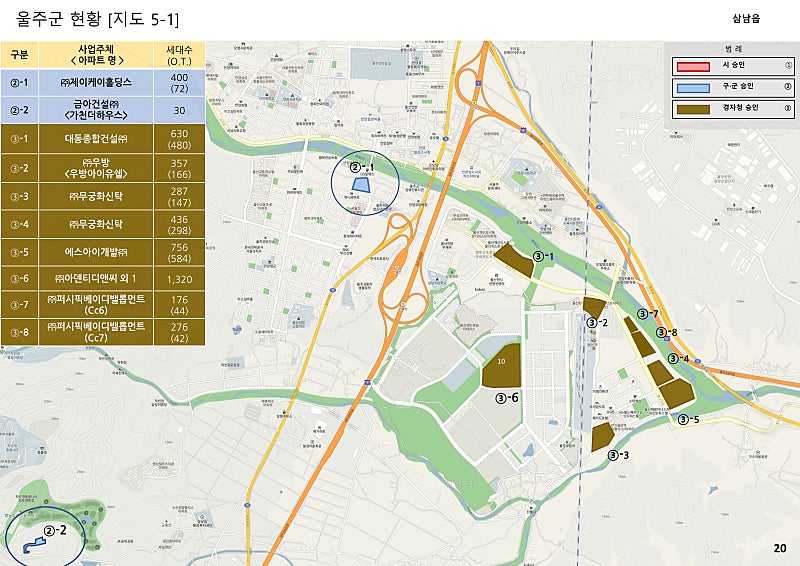
Task: Click the 범 례 legend heading
Action: coord(733,48)
